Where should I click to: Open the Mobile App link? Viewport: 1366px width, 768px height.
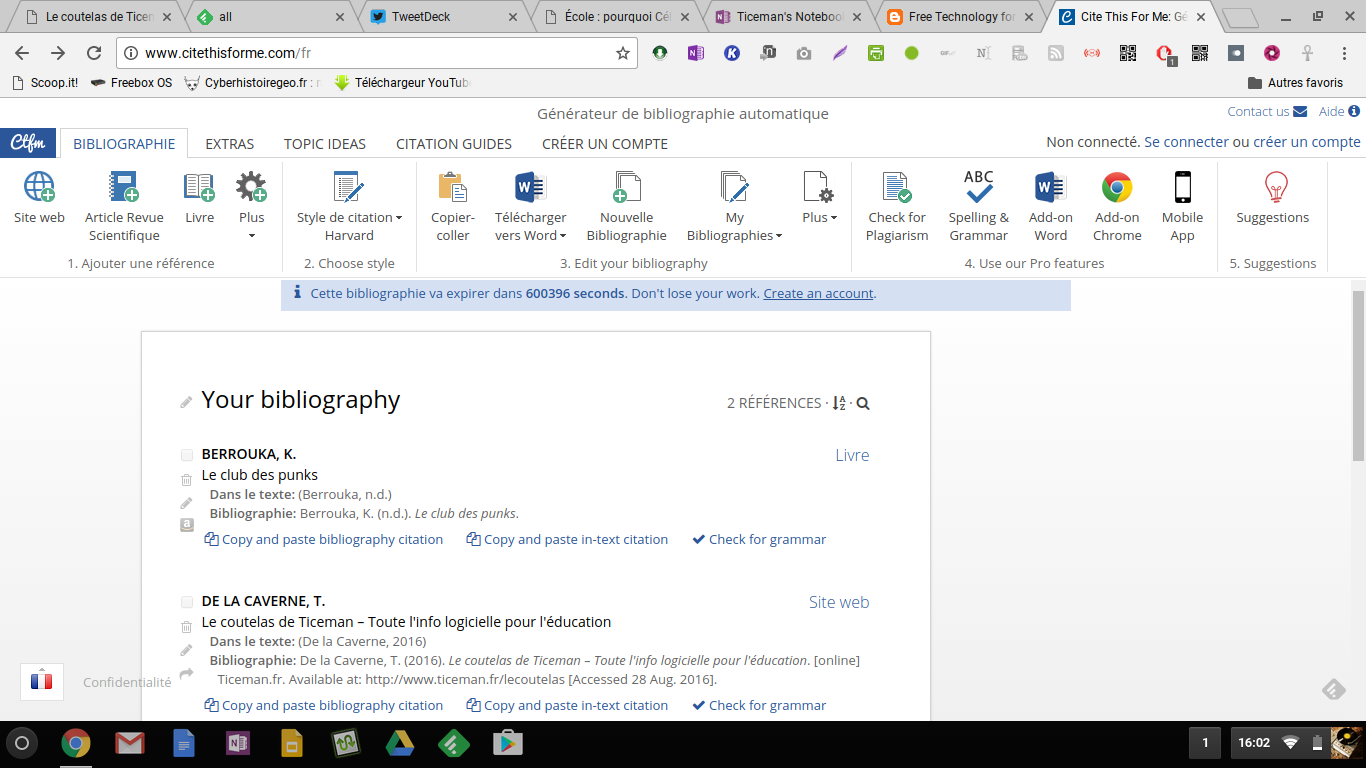1182,207
